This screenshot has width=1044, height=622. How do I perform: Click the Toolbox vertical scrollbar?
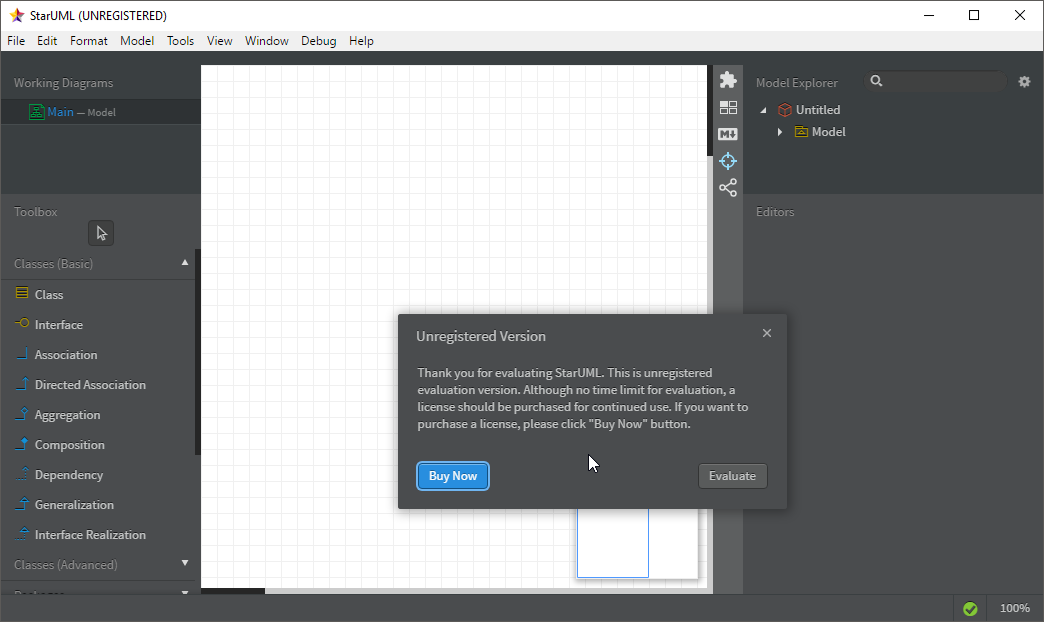tap(198, 352)
